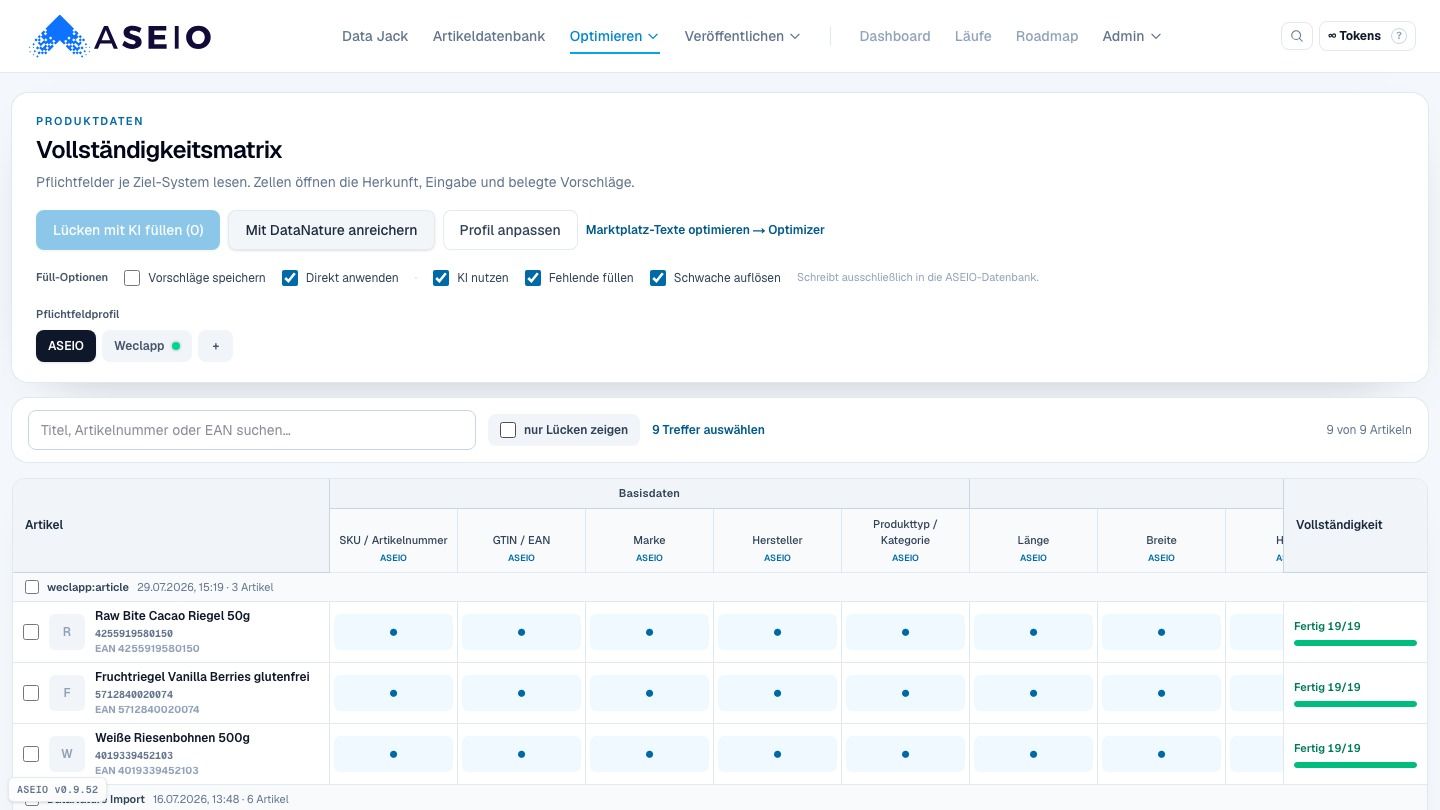Open the GTIN / EAN cell dot for Weiße Riesenbohnen
This screenshot has height=810, width=1440.
click(x=521, y=754)
